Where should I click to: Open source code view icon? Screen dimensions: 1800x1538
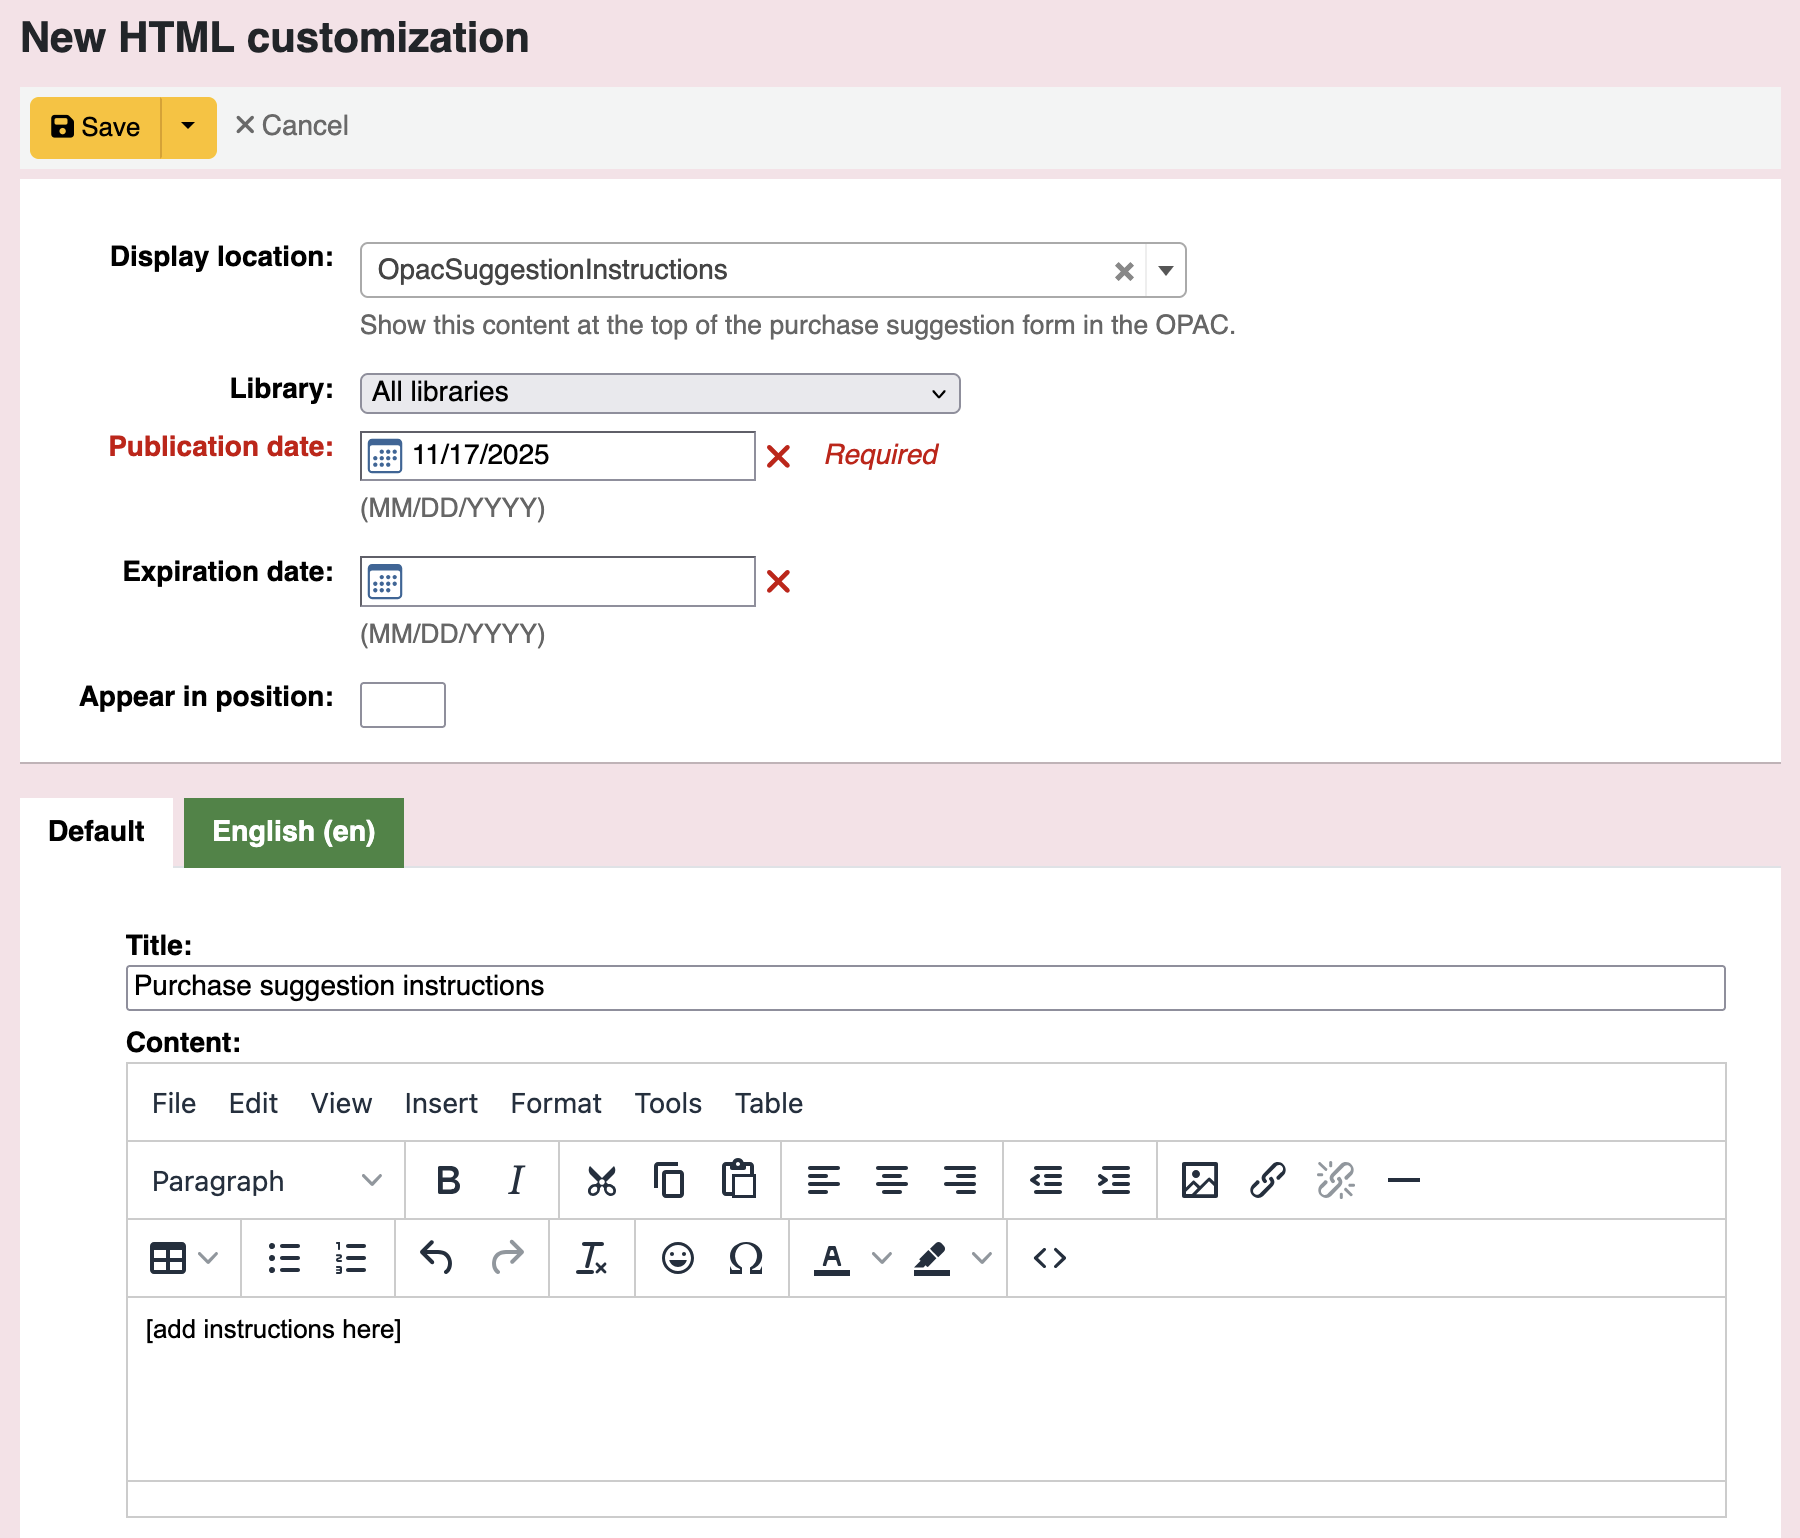click(x=1049, y=1258)
